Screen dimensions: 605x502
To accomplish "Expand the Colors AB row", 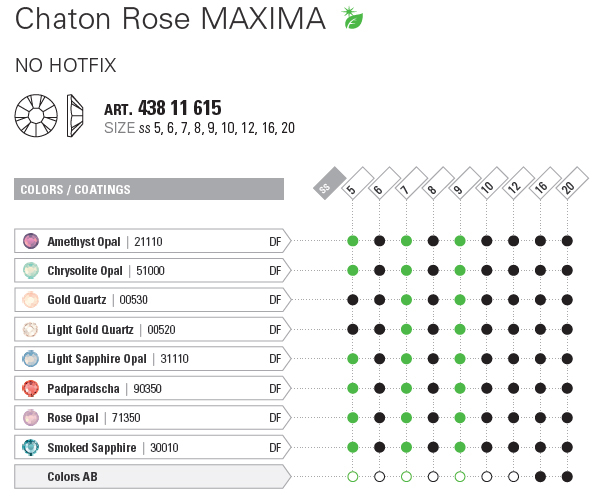I will (150, 477).
